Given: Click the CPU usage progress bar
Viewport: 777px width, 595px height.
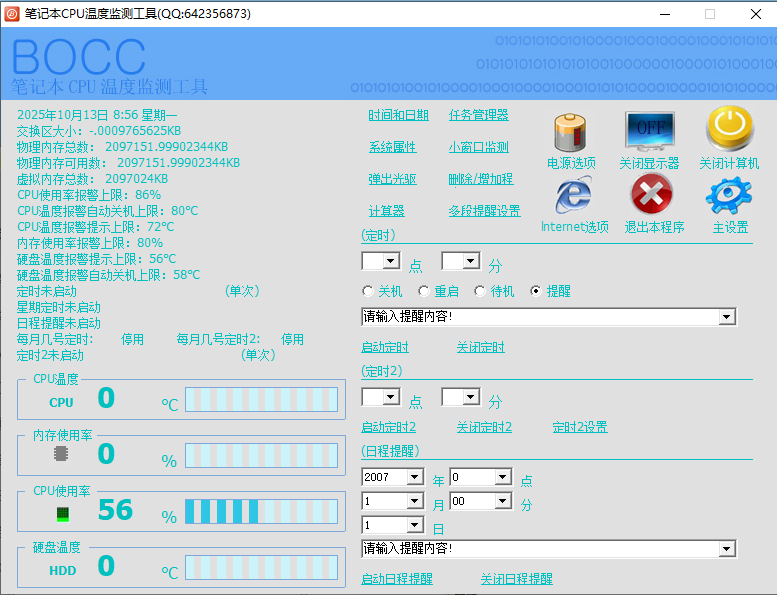Looking at the screenshot, I should click(261, 510).
